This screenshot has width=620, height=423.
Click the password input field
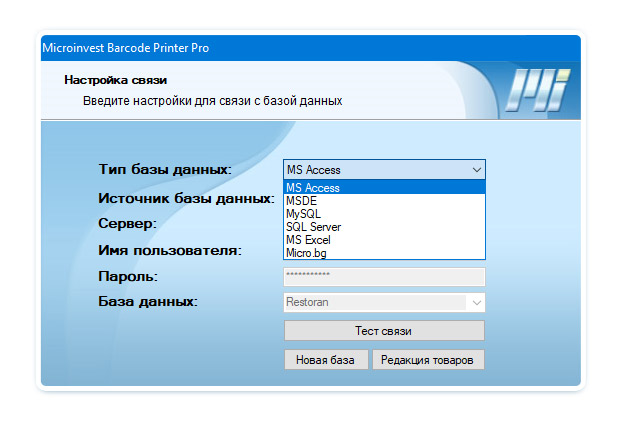click(384, 276)
